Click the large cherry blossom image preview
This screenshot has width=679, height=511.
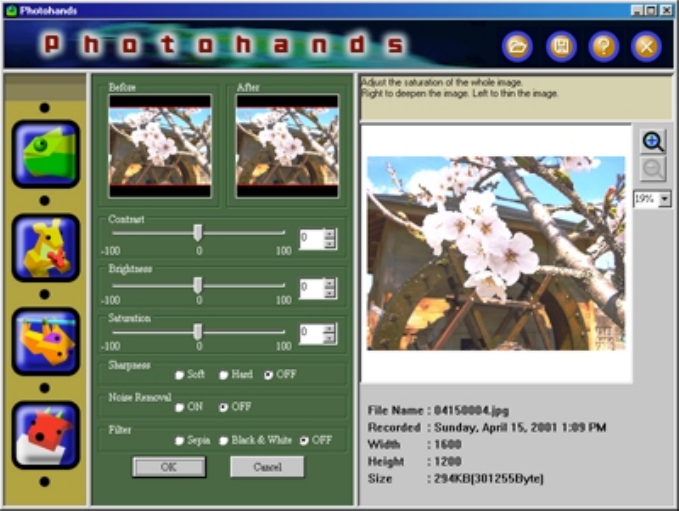pos(496,253)
